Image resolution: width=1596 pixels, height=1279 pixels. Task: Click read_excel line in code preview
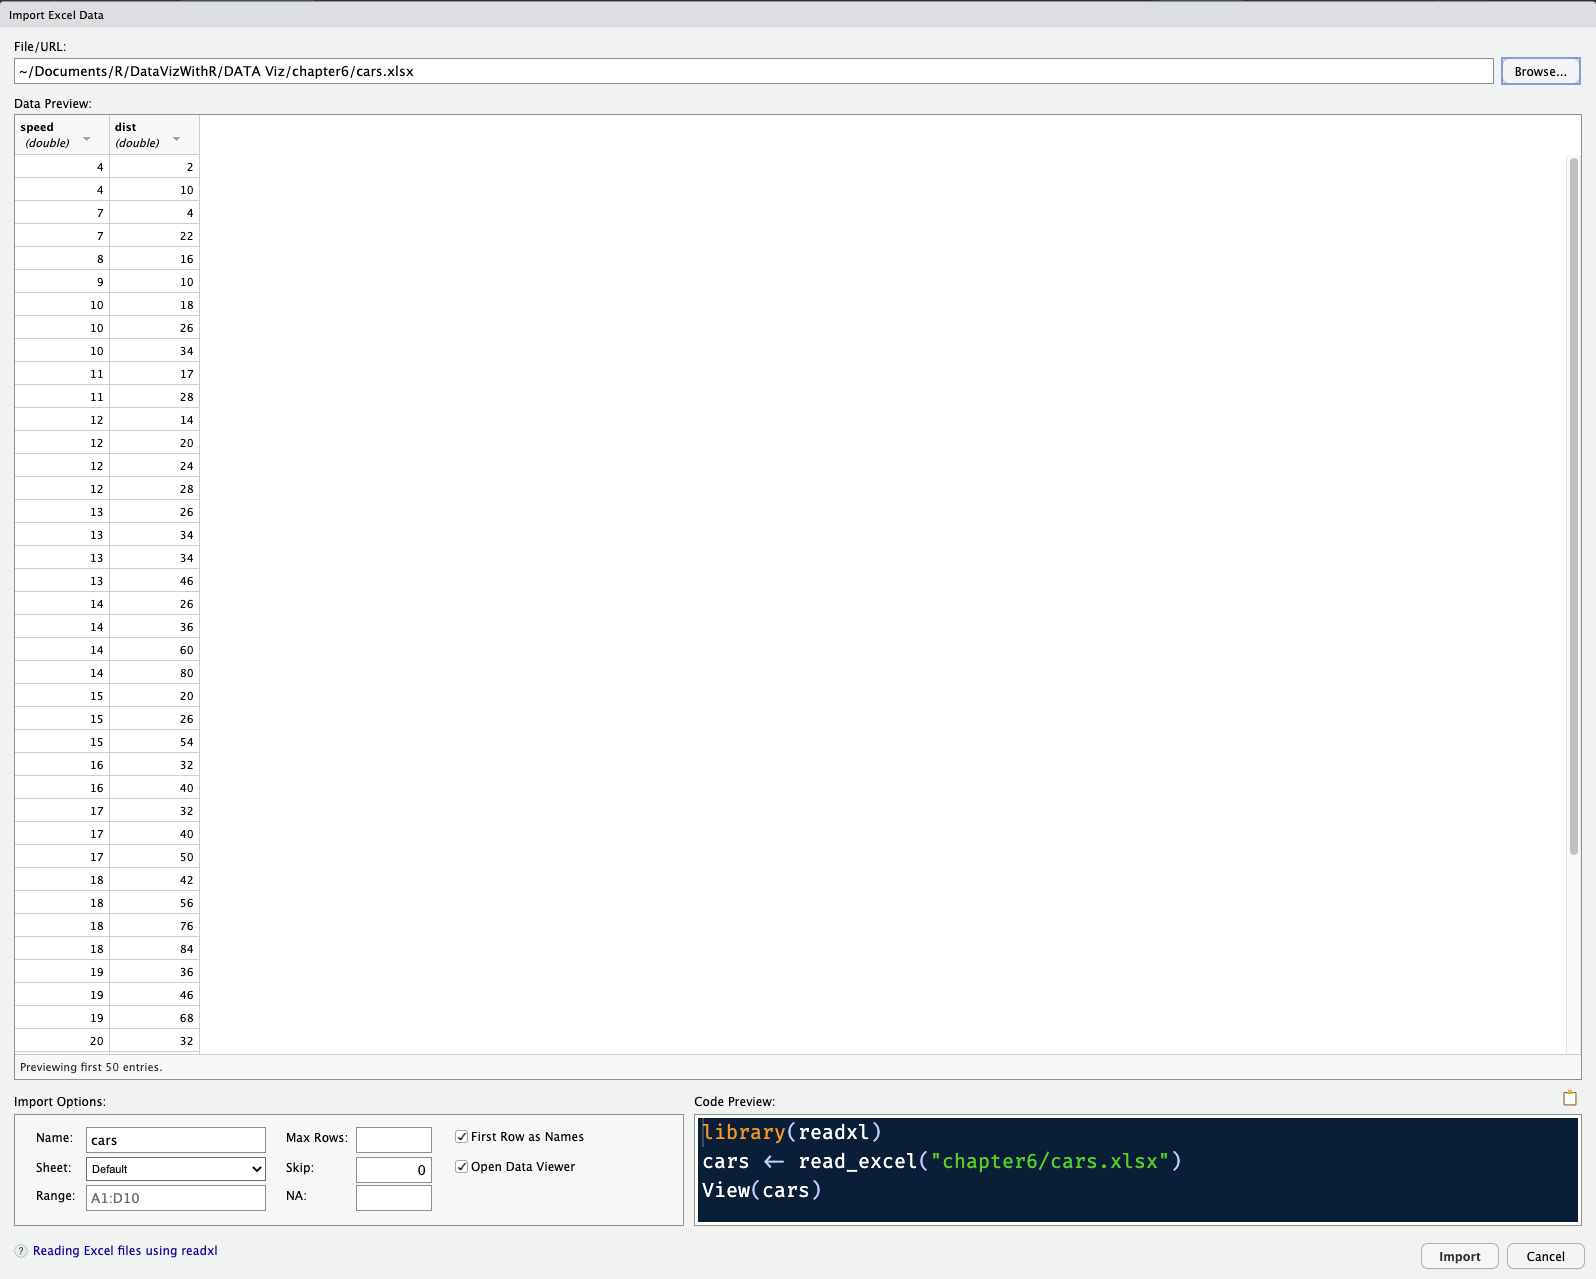click(942, 1161)
